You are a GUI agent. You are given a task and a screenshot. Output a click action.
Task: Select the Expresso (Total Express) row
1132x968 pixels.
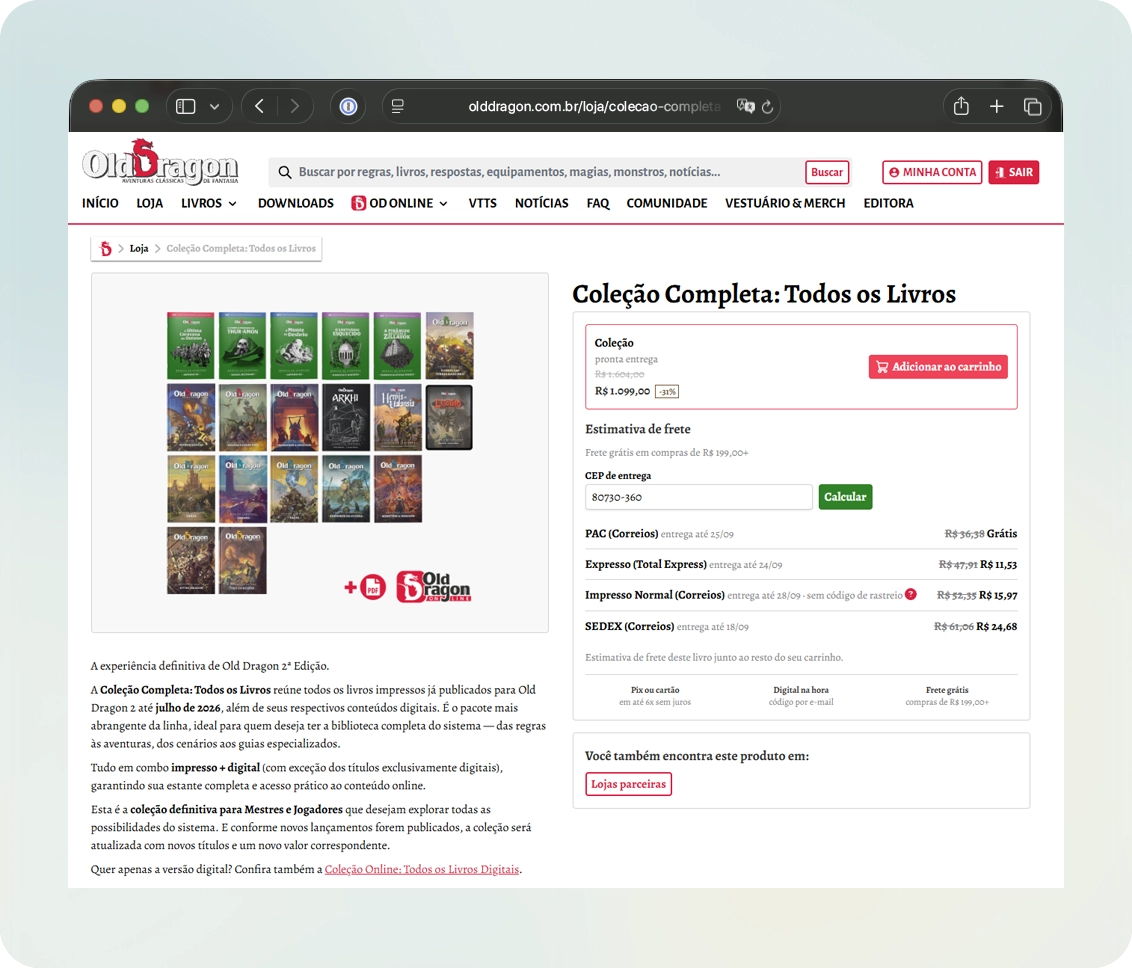(801, 564)
